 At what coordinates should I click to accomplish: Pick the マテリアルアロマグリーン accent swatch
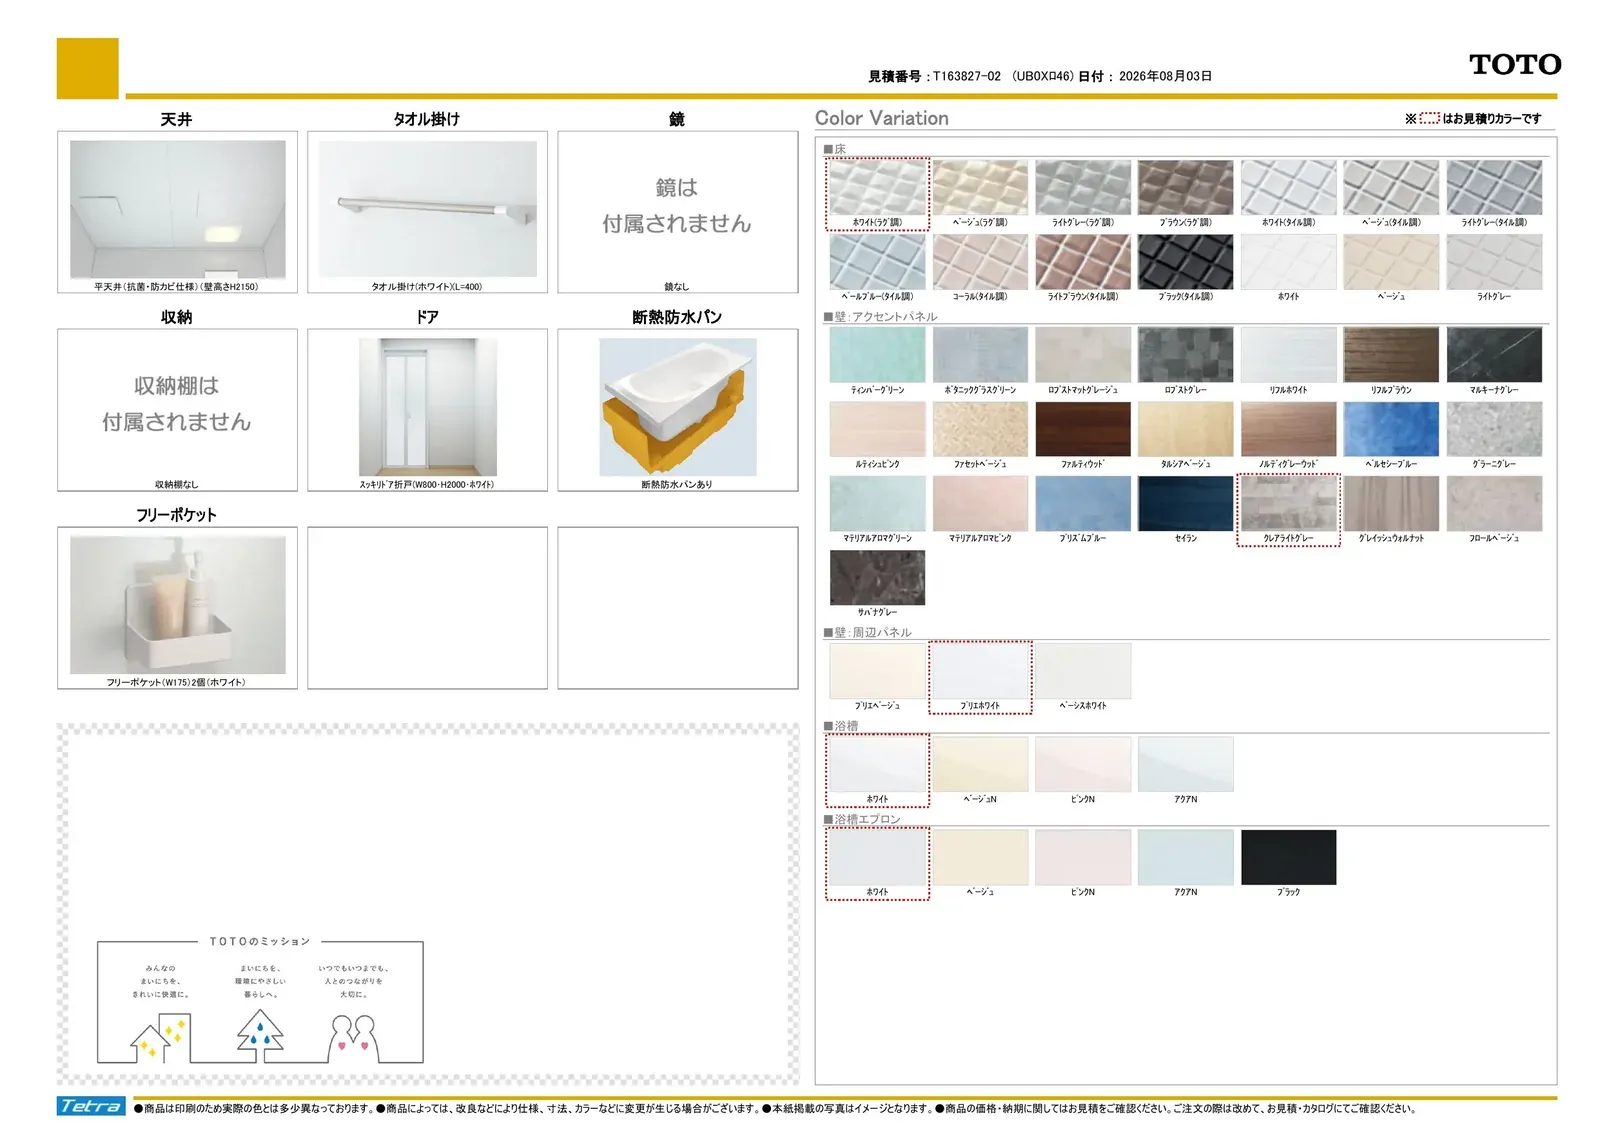[877, 503]
